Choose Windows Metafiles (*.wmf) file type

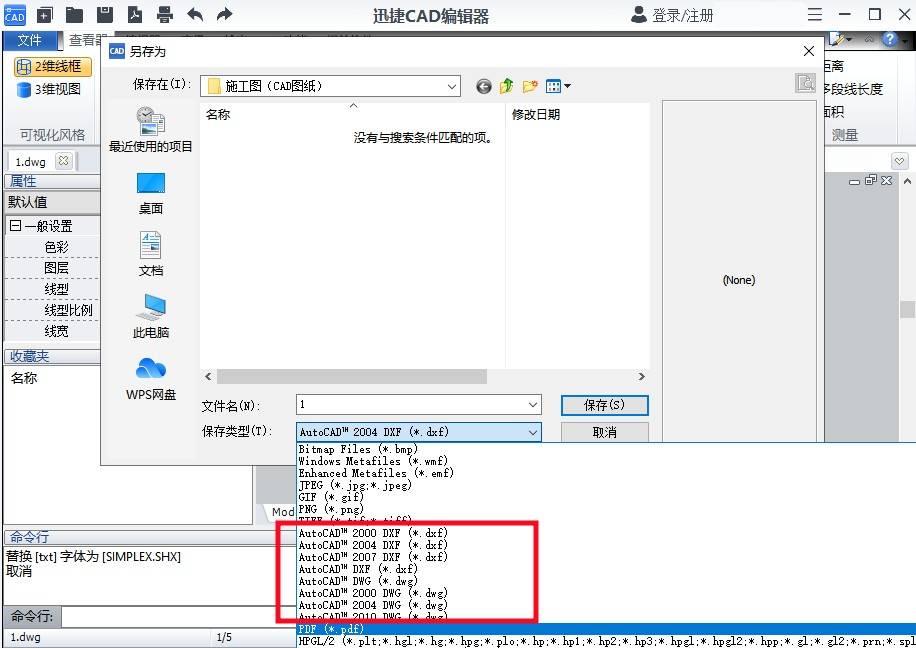point(373,461)
